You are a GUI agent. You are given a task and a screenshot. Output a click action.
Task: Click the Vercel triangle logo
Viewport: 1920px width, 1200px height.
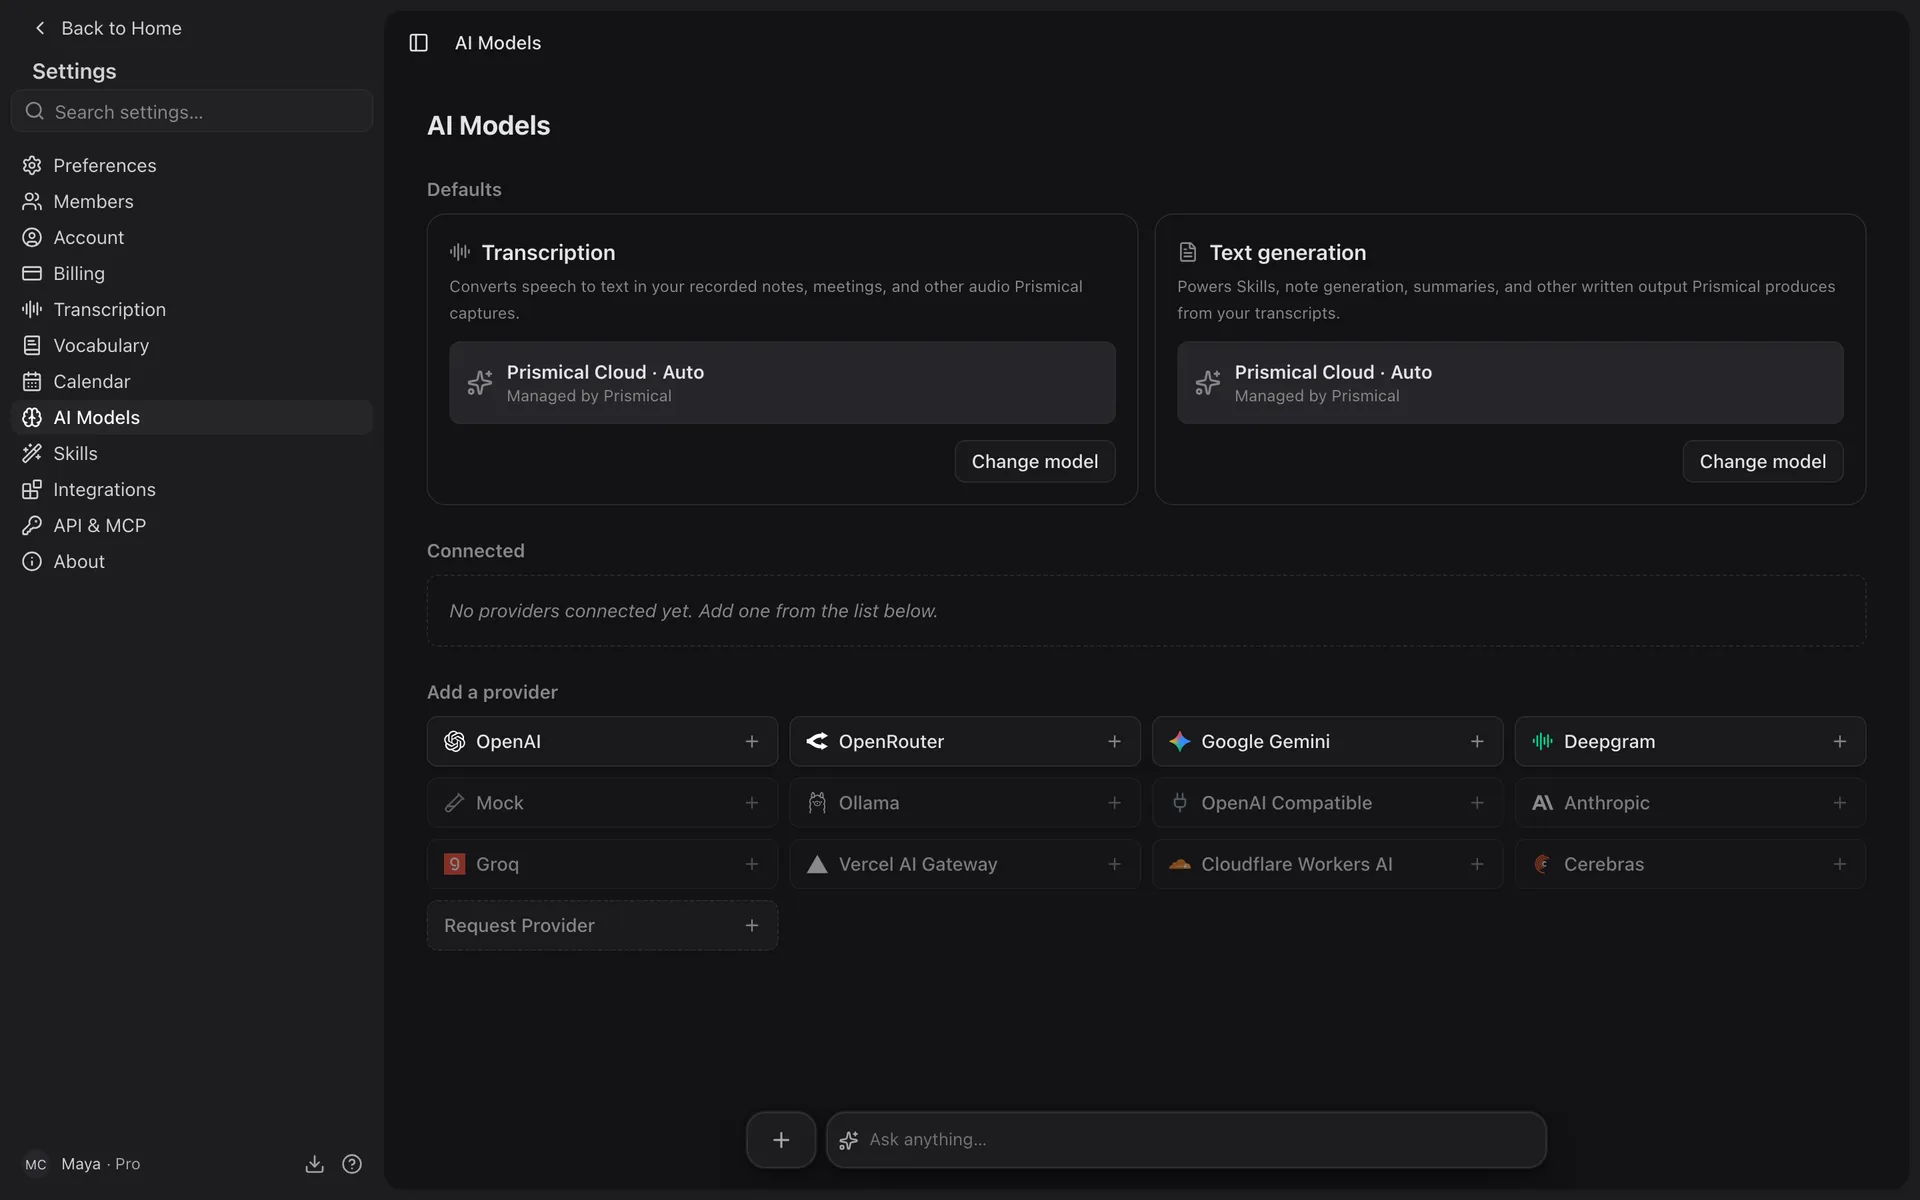[x=817, y=864]
